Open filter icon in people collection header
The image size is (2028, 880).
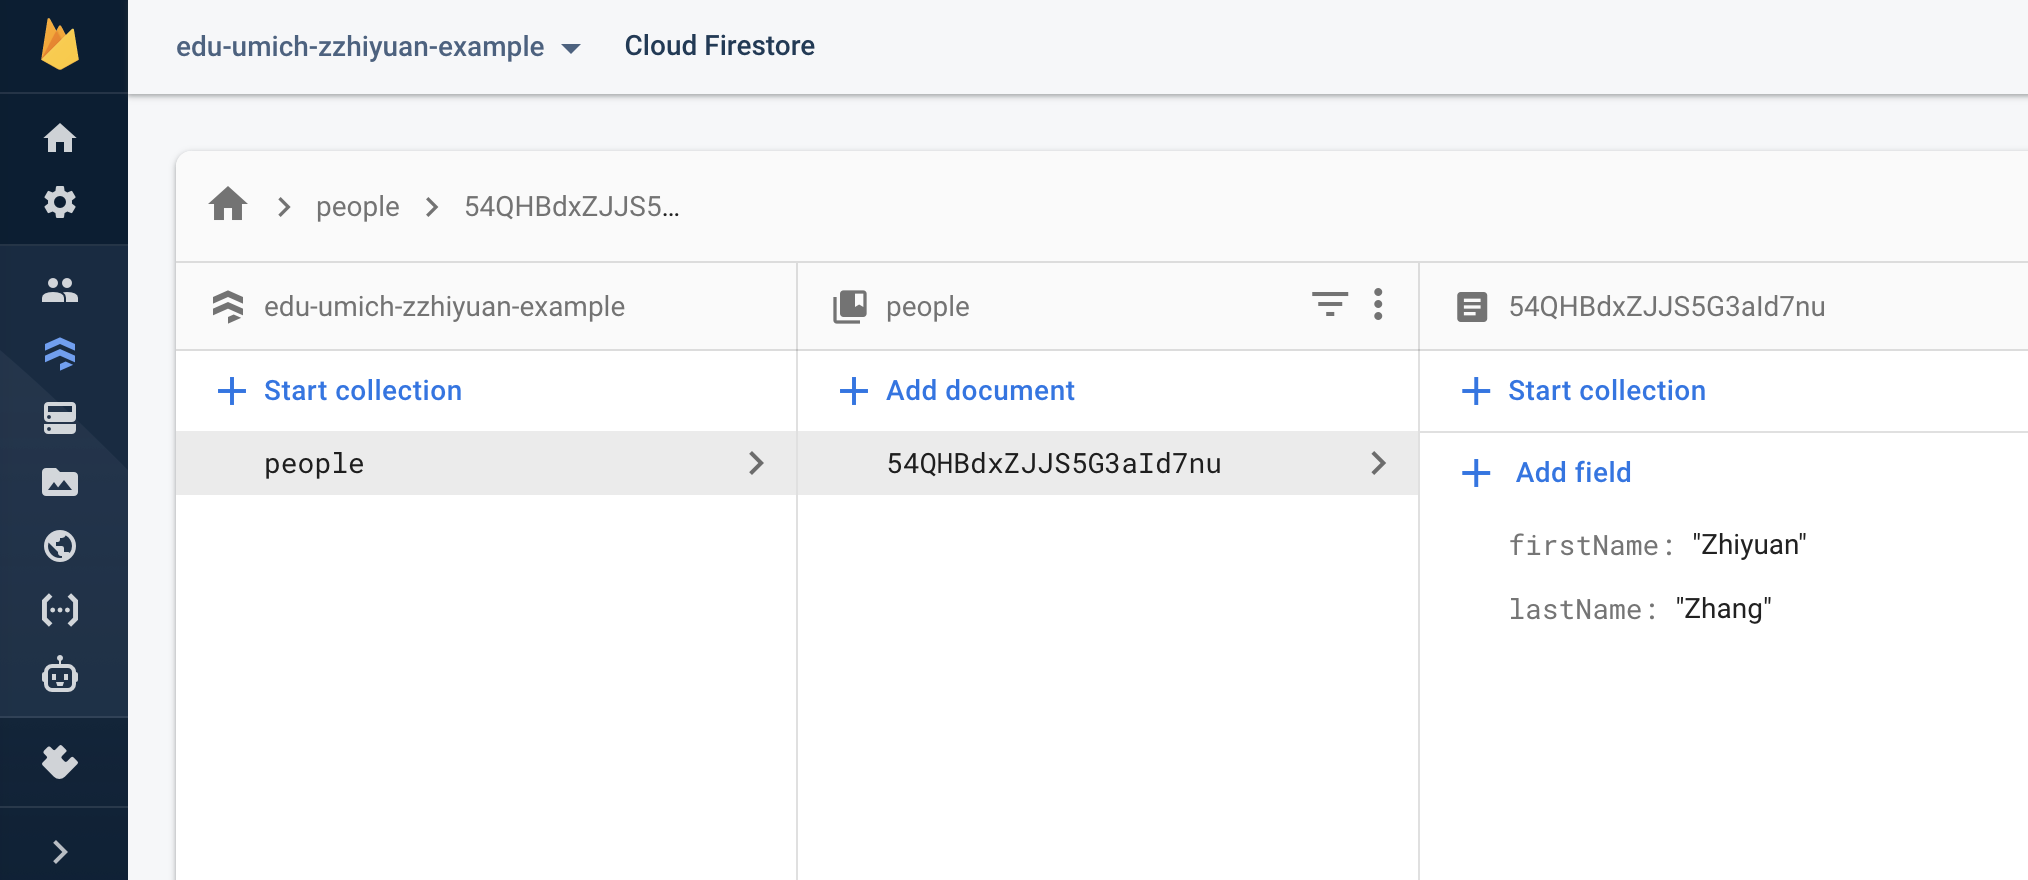1330,304
